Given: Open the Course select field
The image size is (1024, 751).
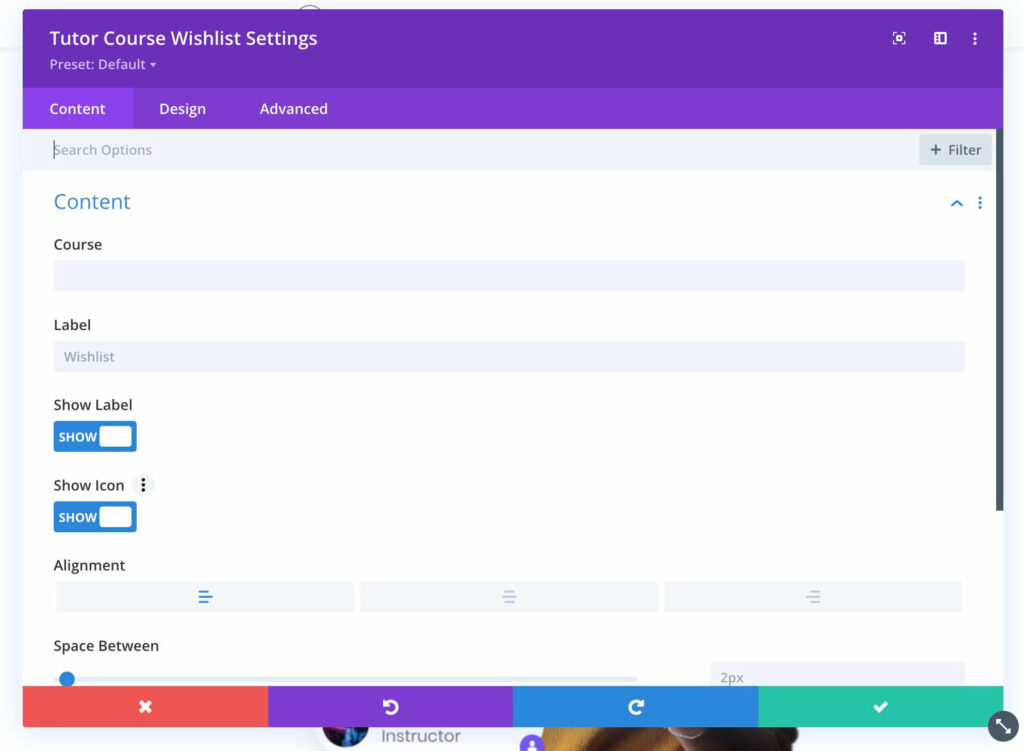Looking at the screenshot, I should click(509, 276).
